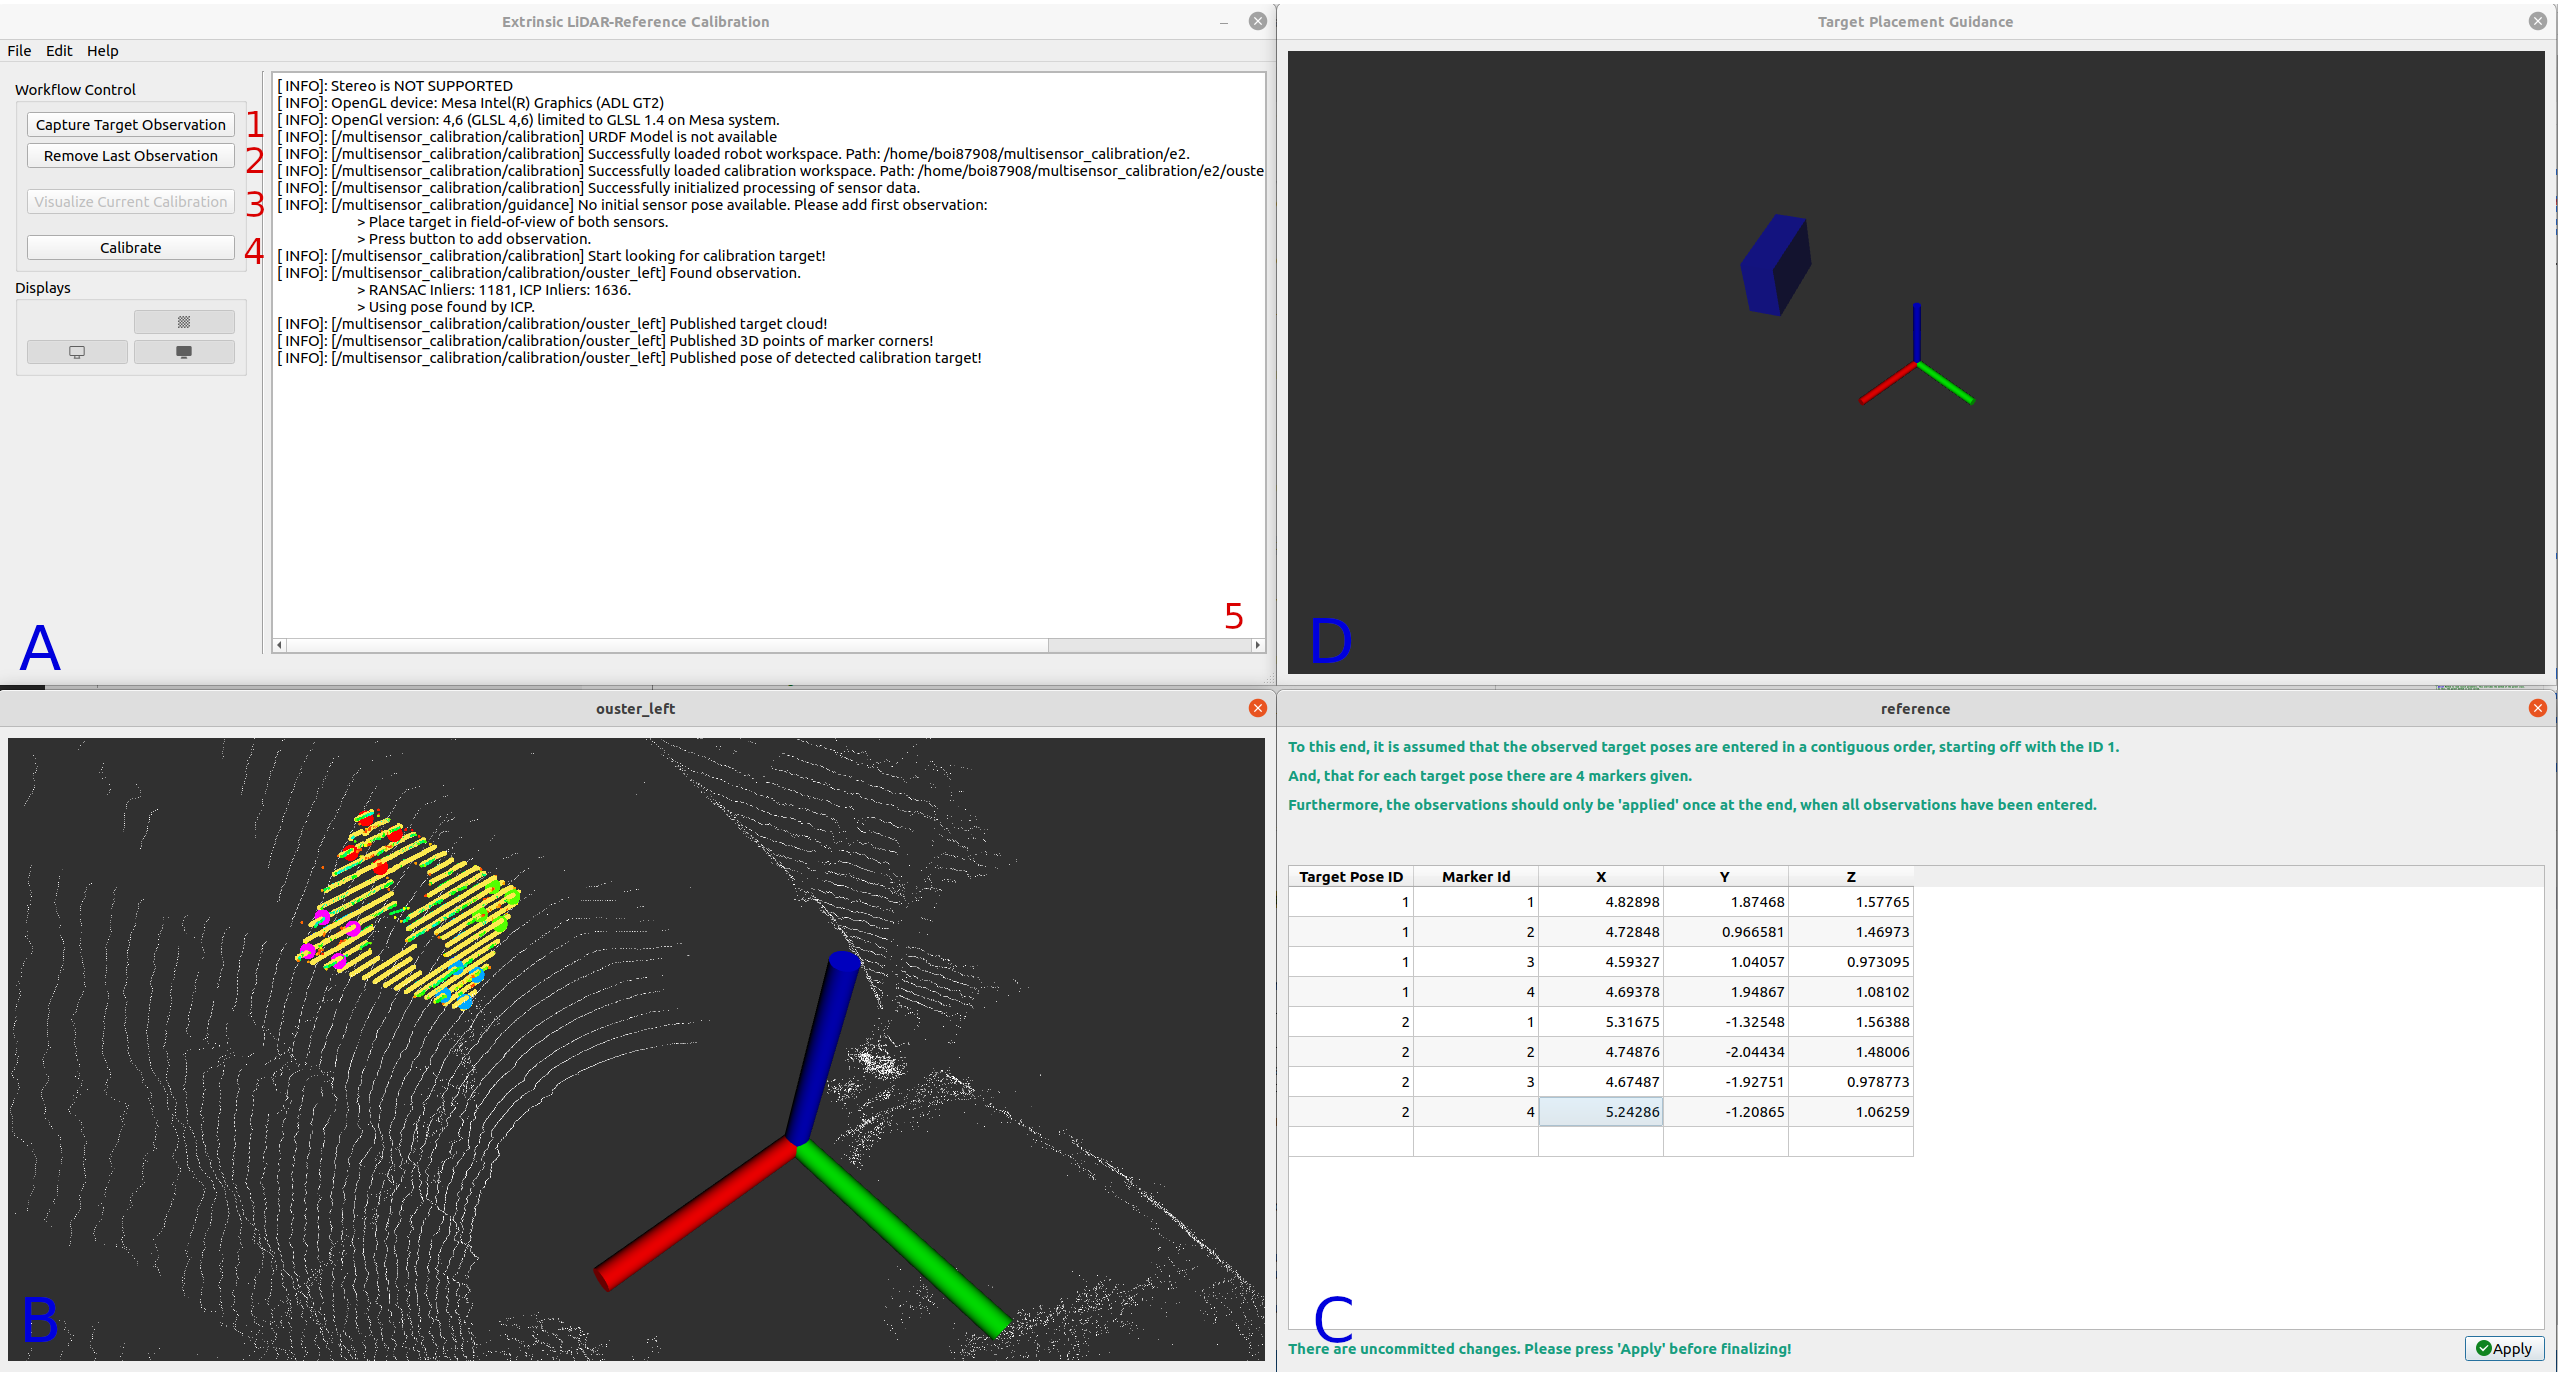Select the X cell containing 5.24286
The width and height of the screenshot is (2558, 1377).
click(1600, 1111)
